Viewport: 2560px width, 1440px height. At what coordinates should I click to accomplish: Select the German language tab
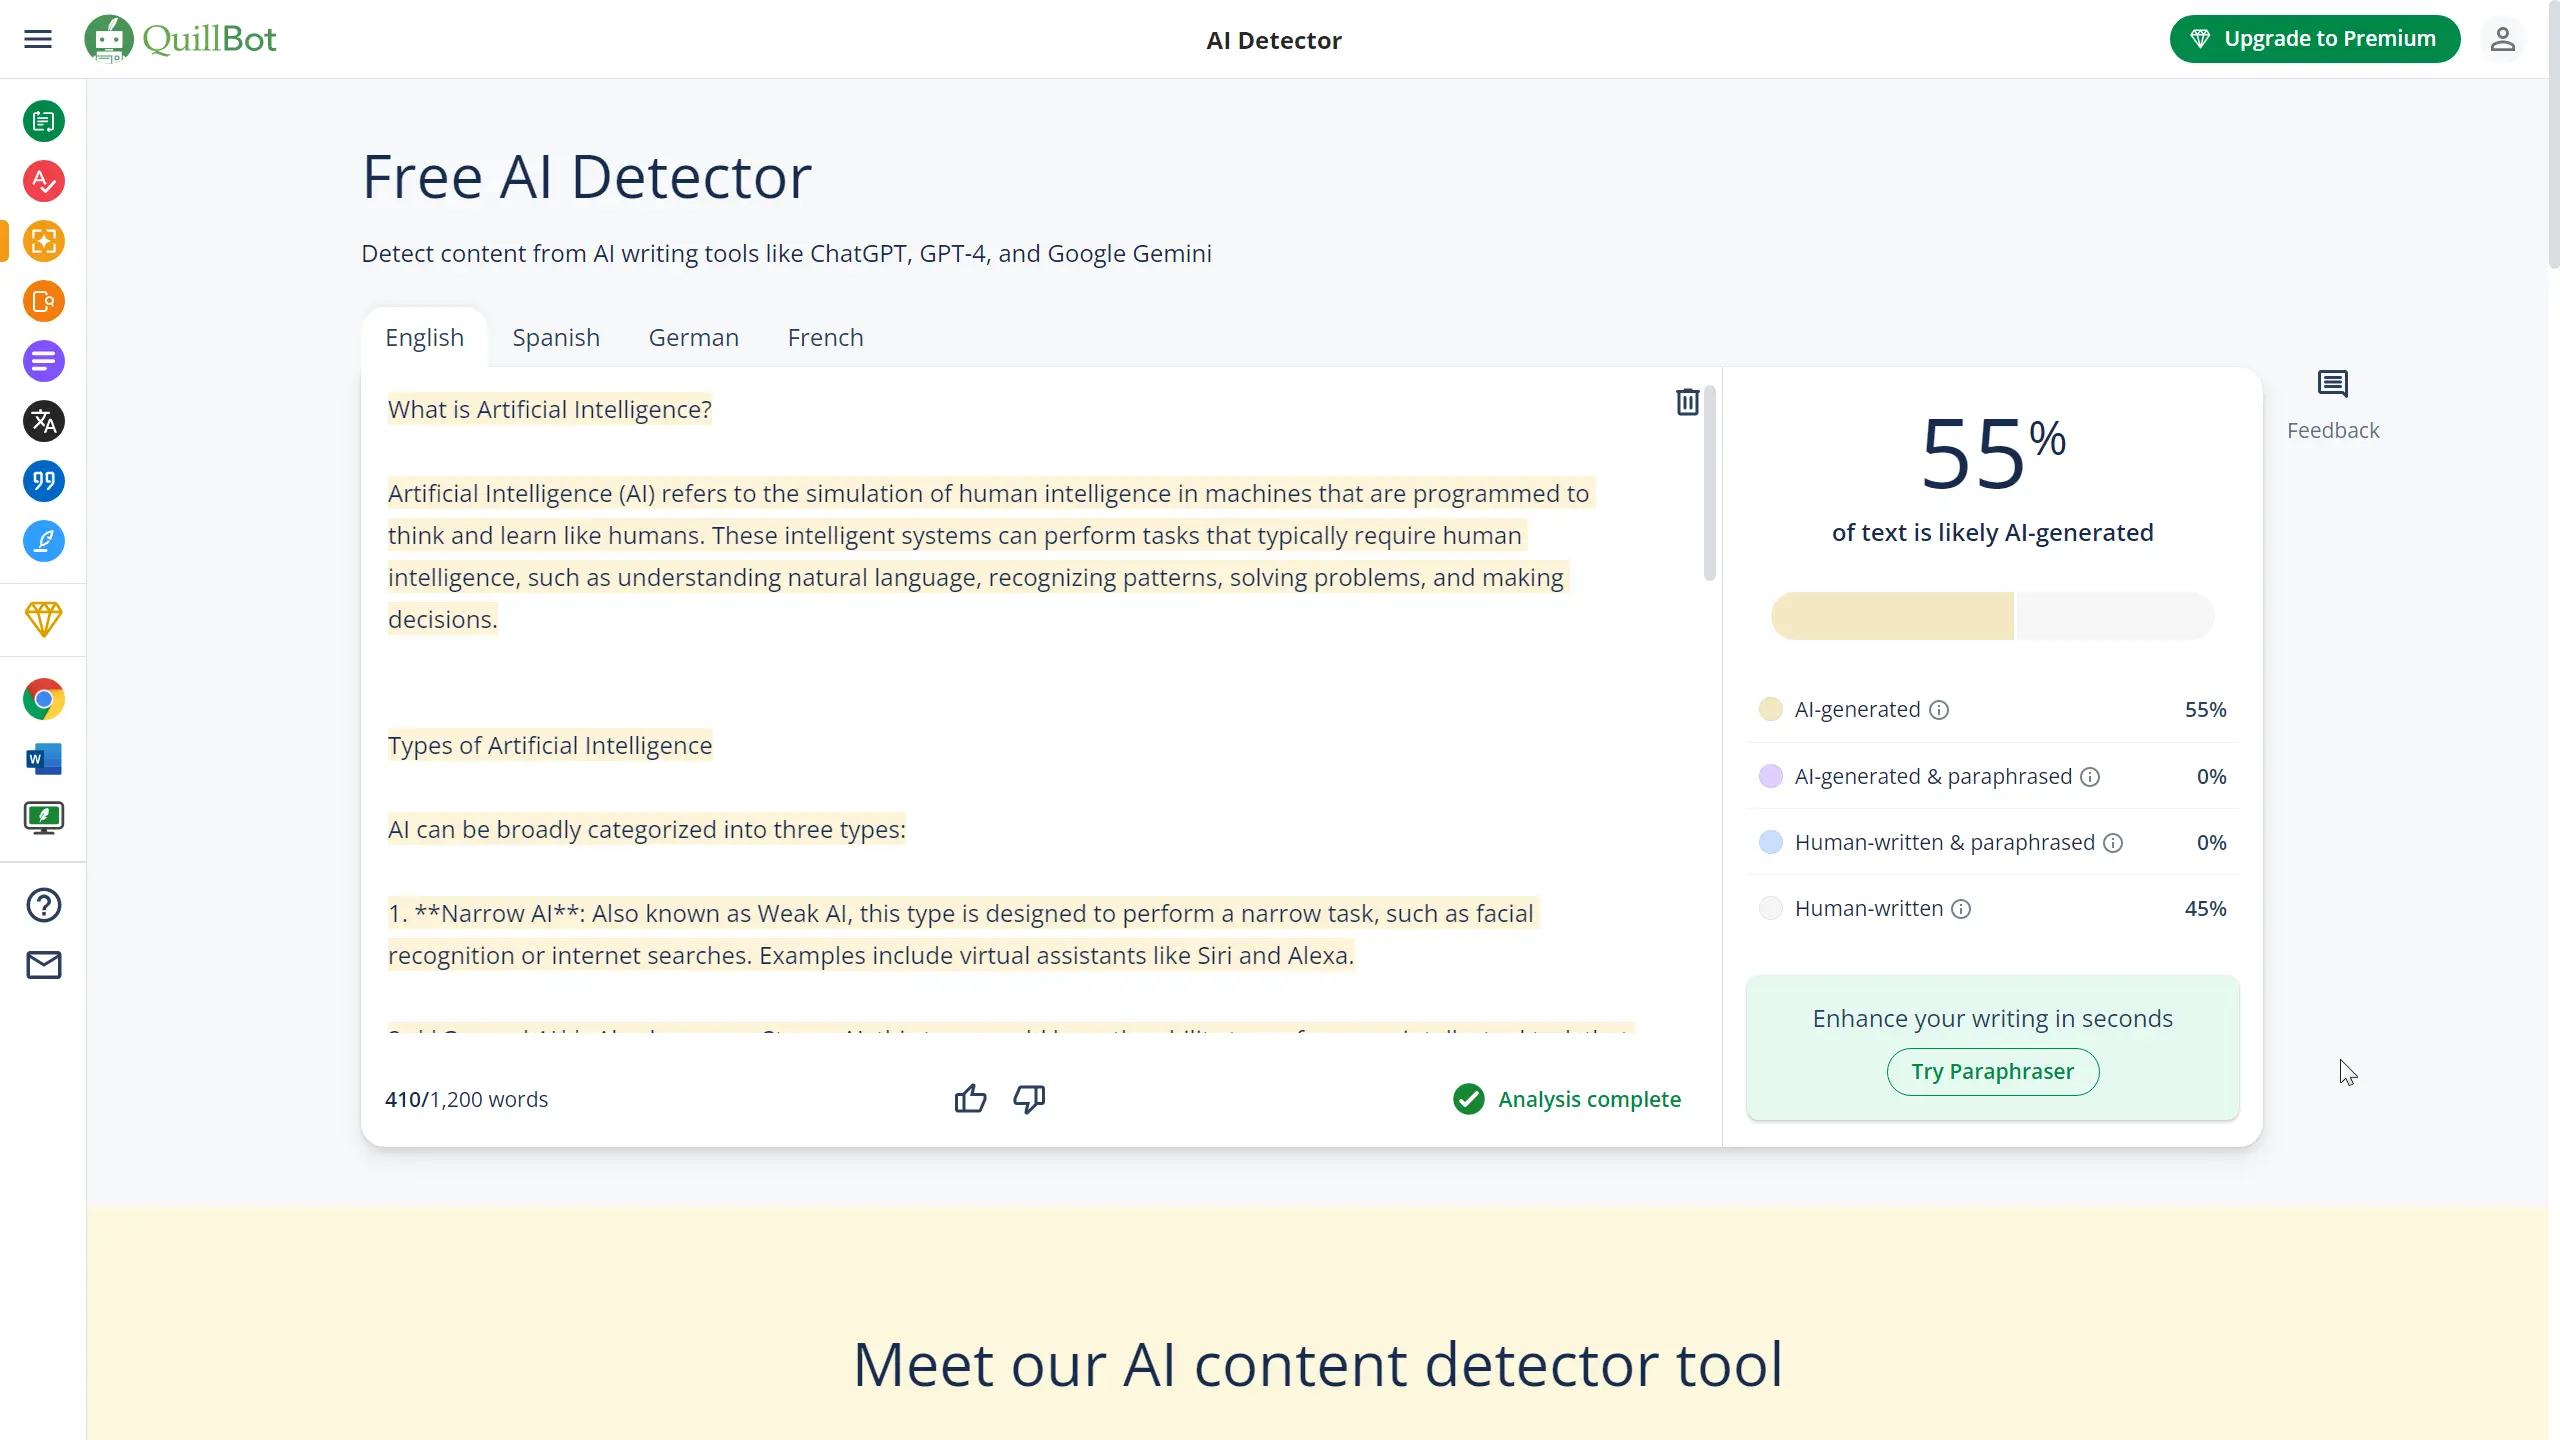[x=693, y=338]
